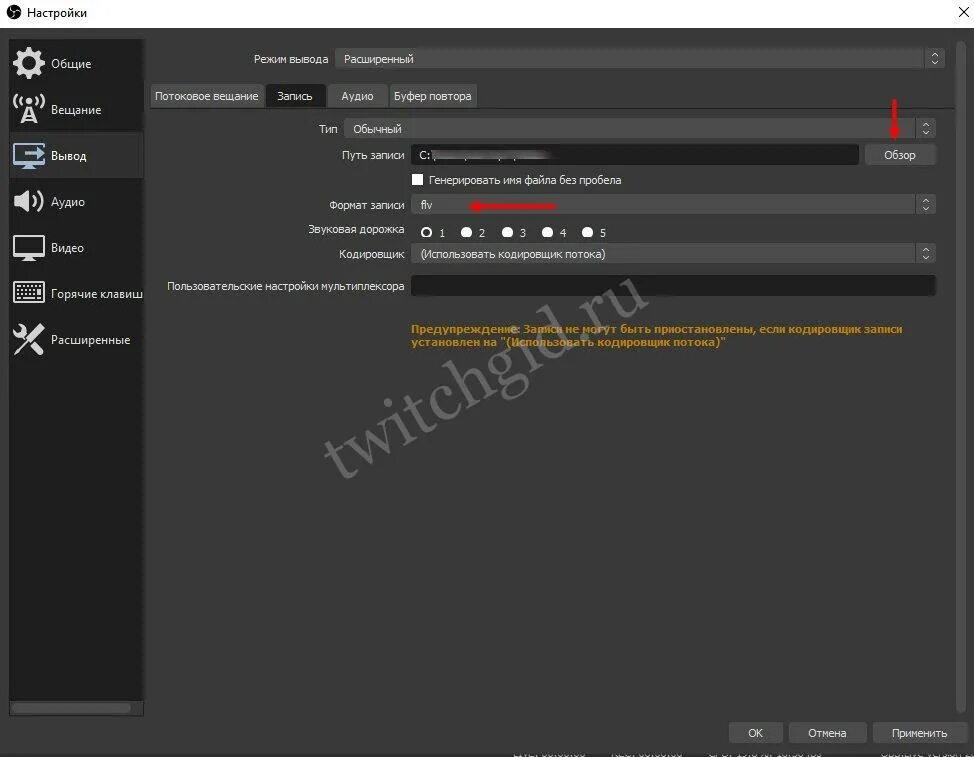Select audio track 2 radio button
Image resolution: width=974 pixels, height=757 pixels.
[467, 232]
